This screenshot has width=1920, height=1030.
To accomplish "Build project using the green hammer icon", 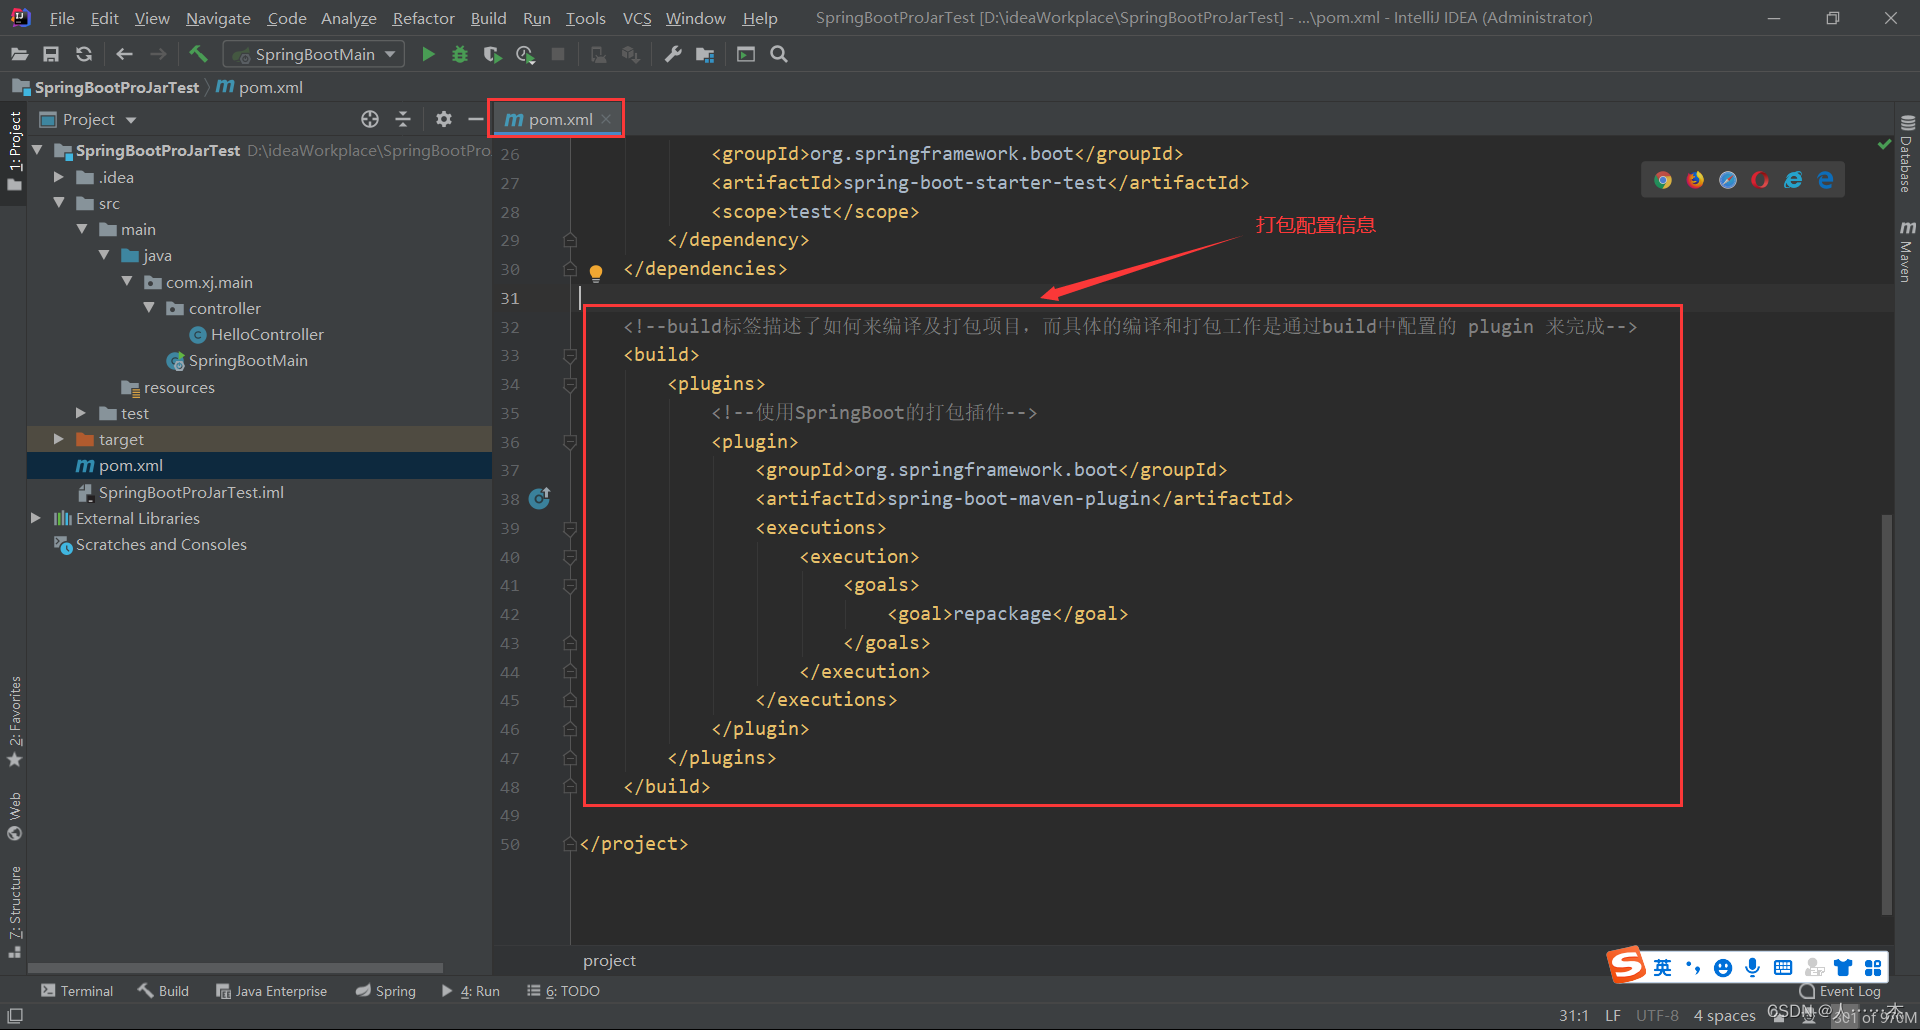I will pos(198,54).
